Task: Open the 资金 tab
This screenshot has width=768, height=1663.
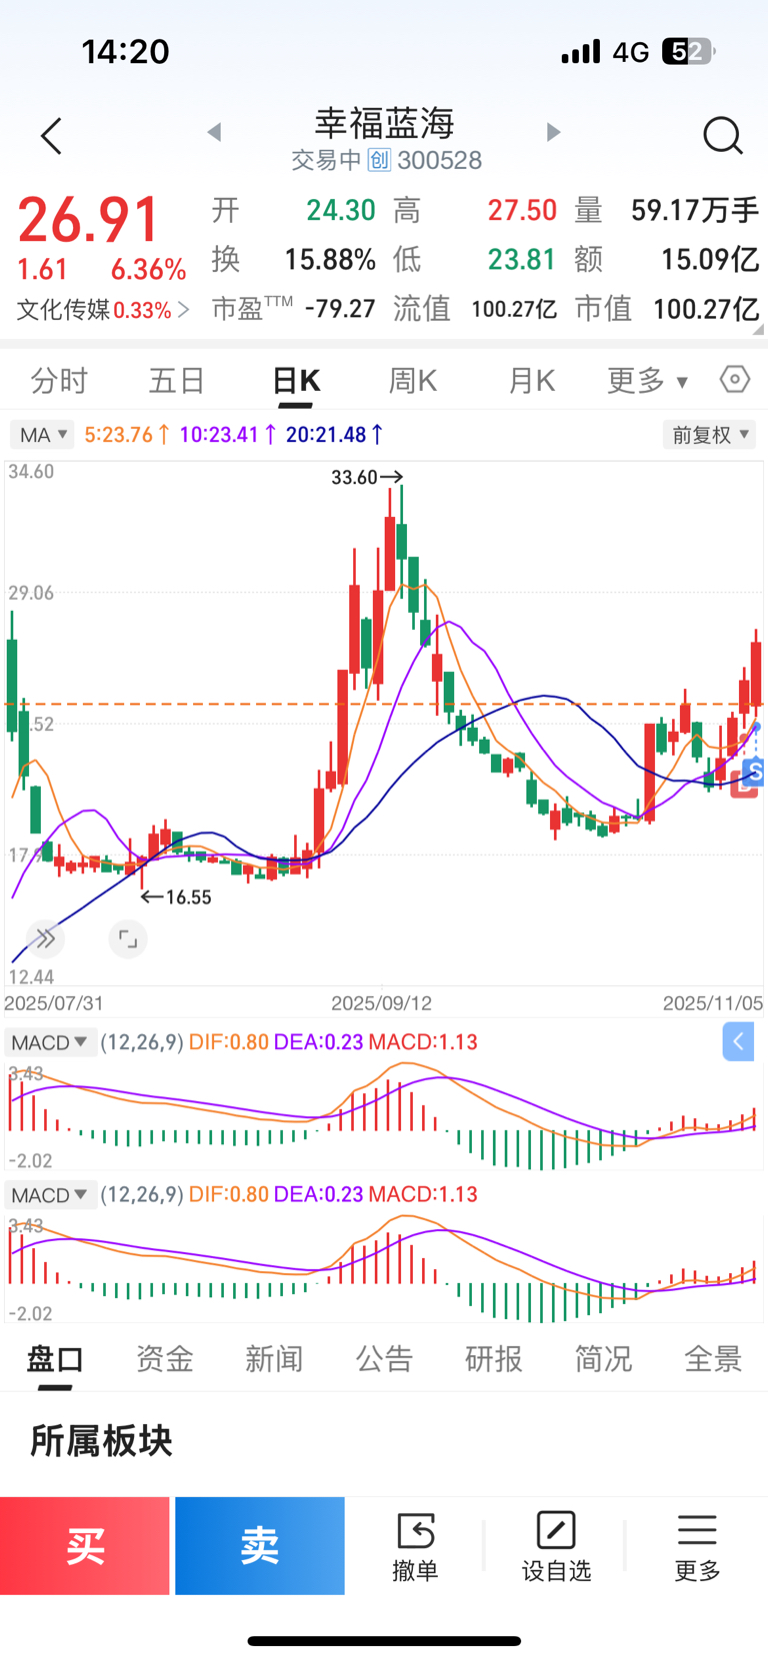Action: click(165, 1358)
